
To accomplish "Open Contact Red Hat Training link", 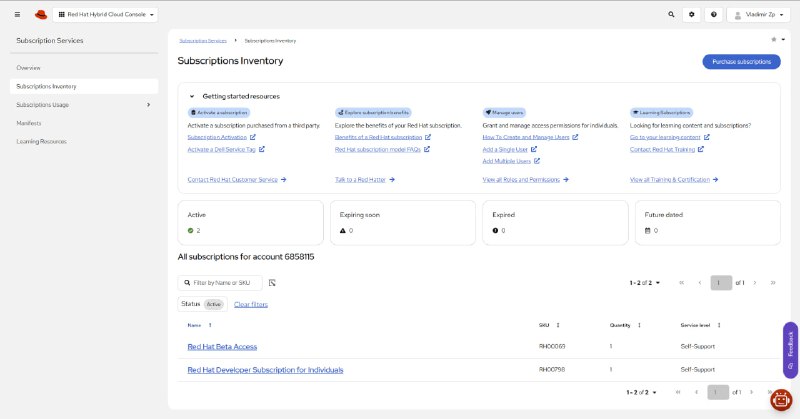I will pos(667,150).
